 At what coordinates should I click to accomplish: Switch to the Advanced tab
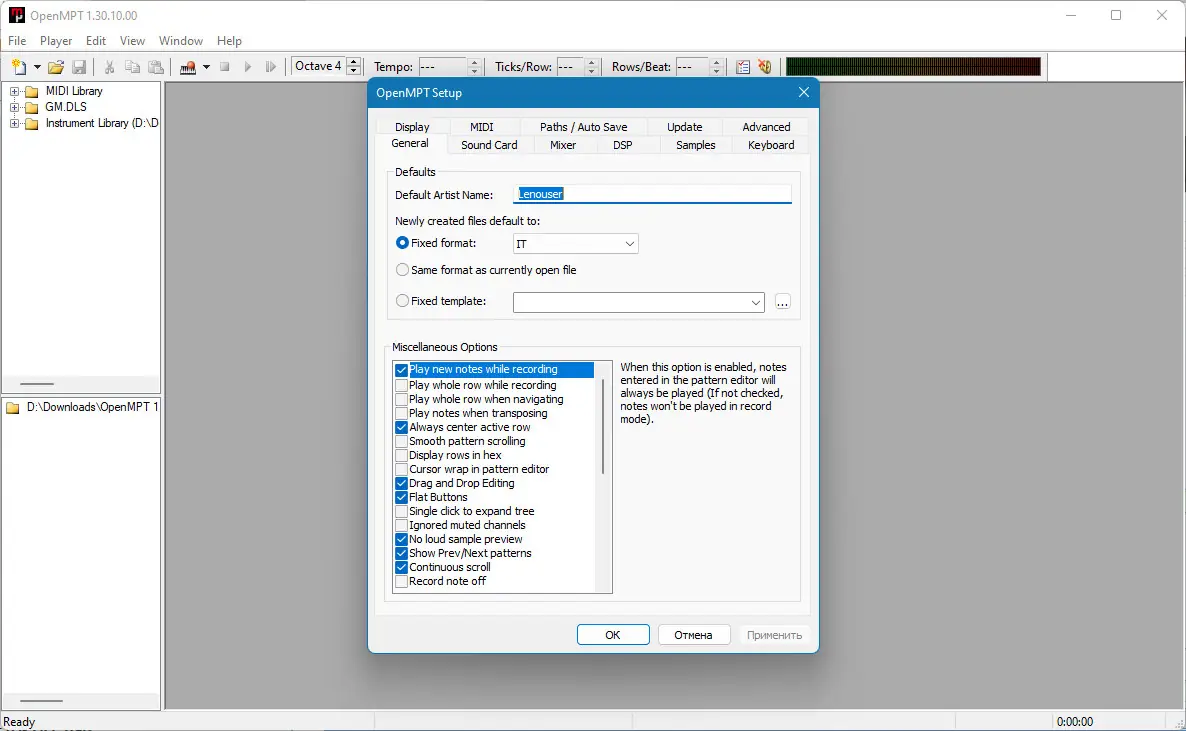click(766, 127)
